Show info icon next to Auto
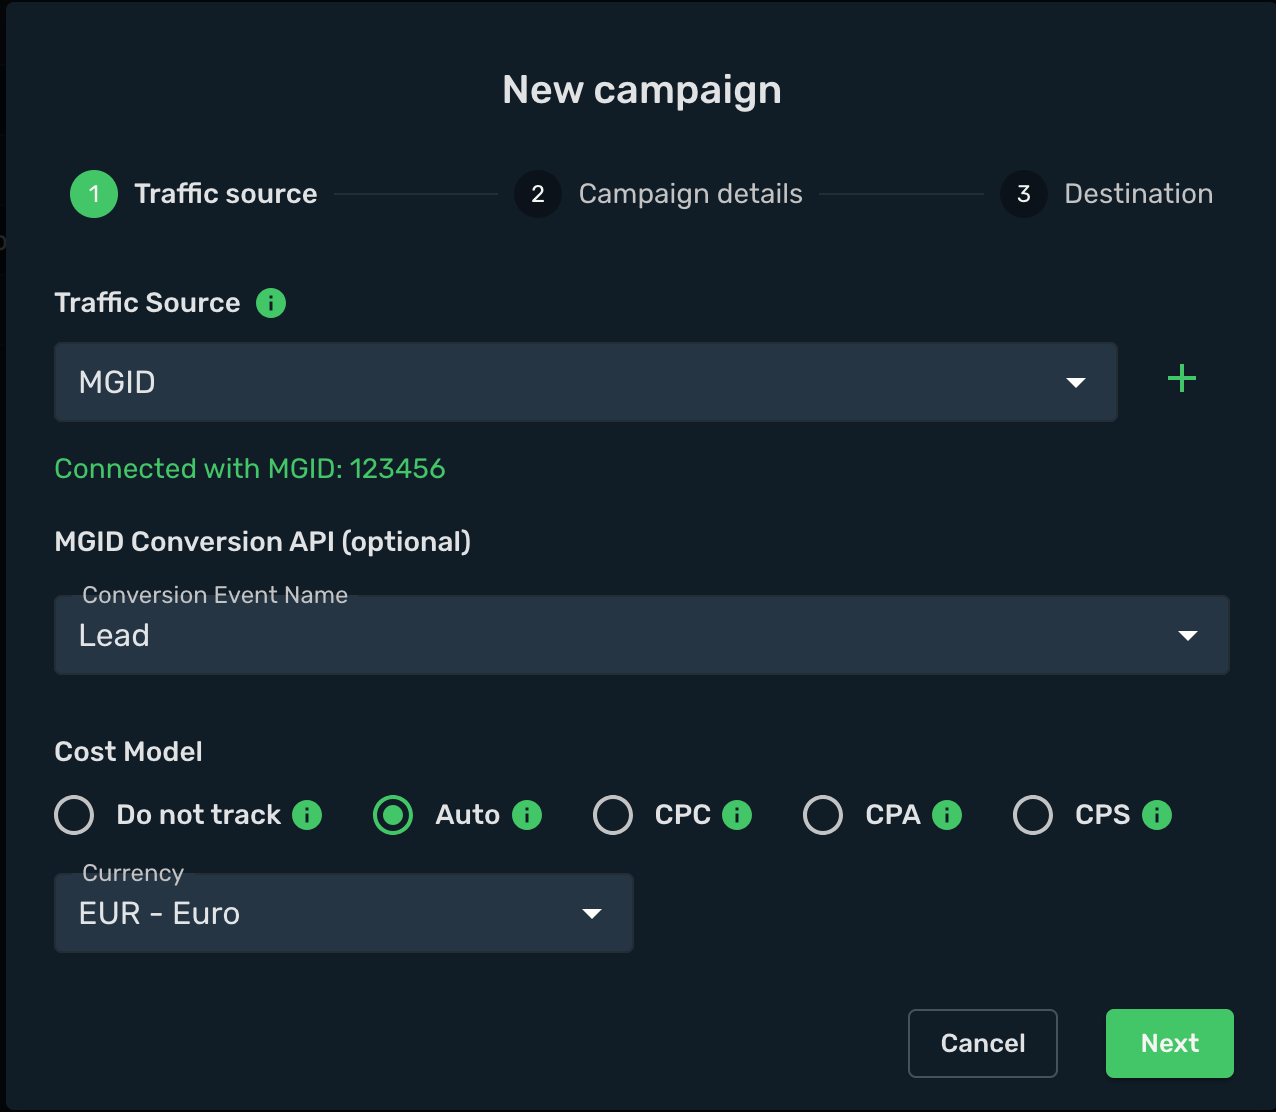The image size is (1276, 1112). tap(527, 815)
